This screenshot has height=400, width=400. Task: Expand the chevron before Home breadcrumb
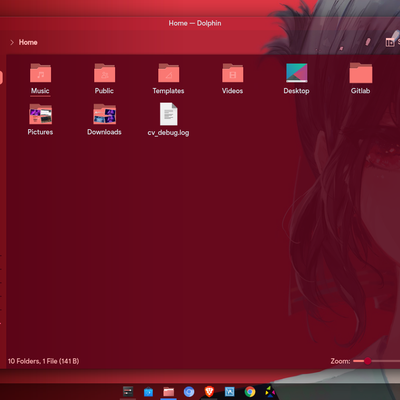pyautogui.click(x=12, y=42)
